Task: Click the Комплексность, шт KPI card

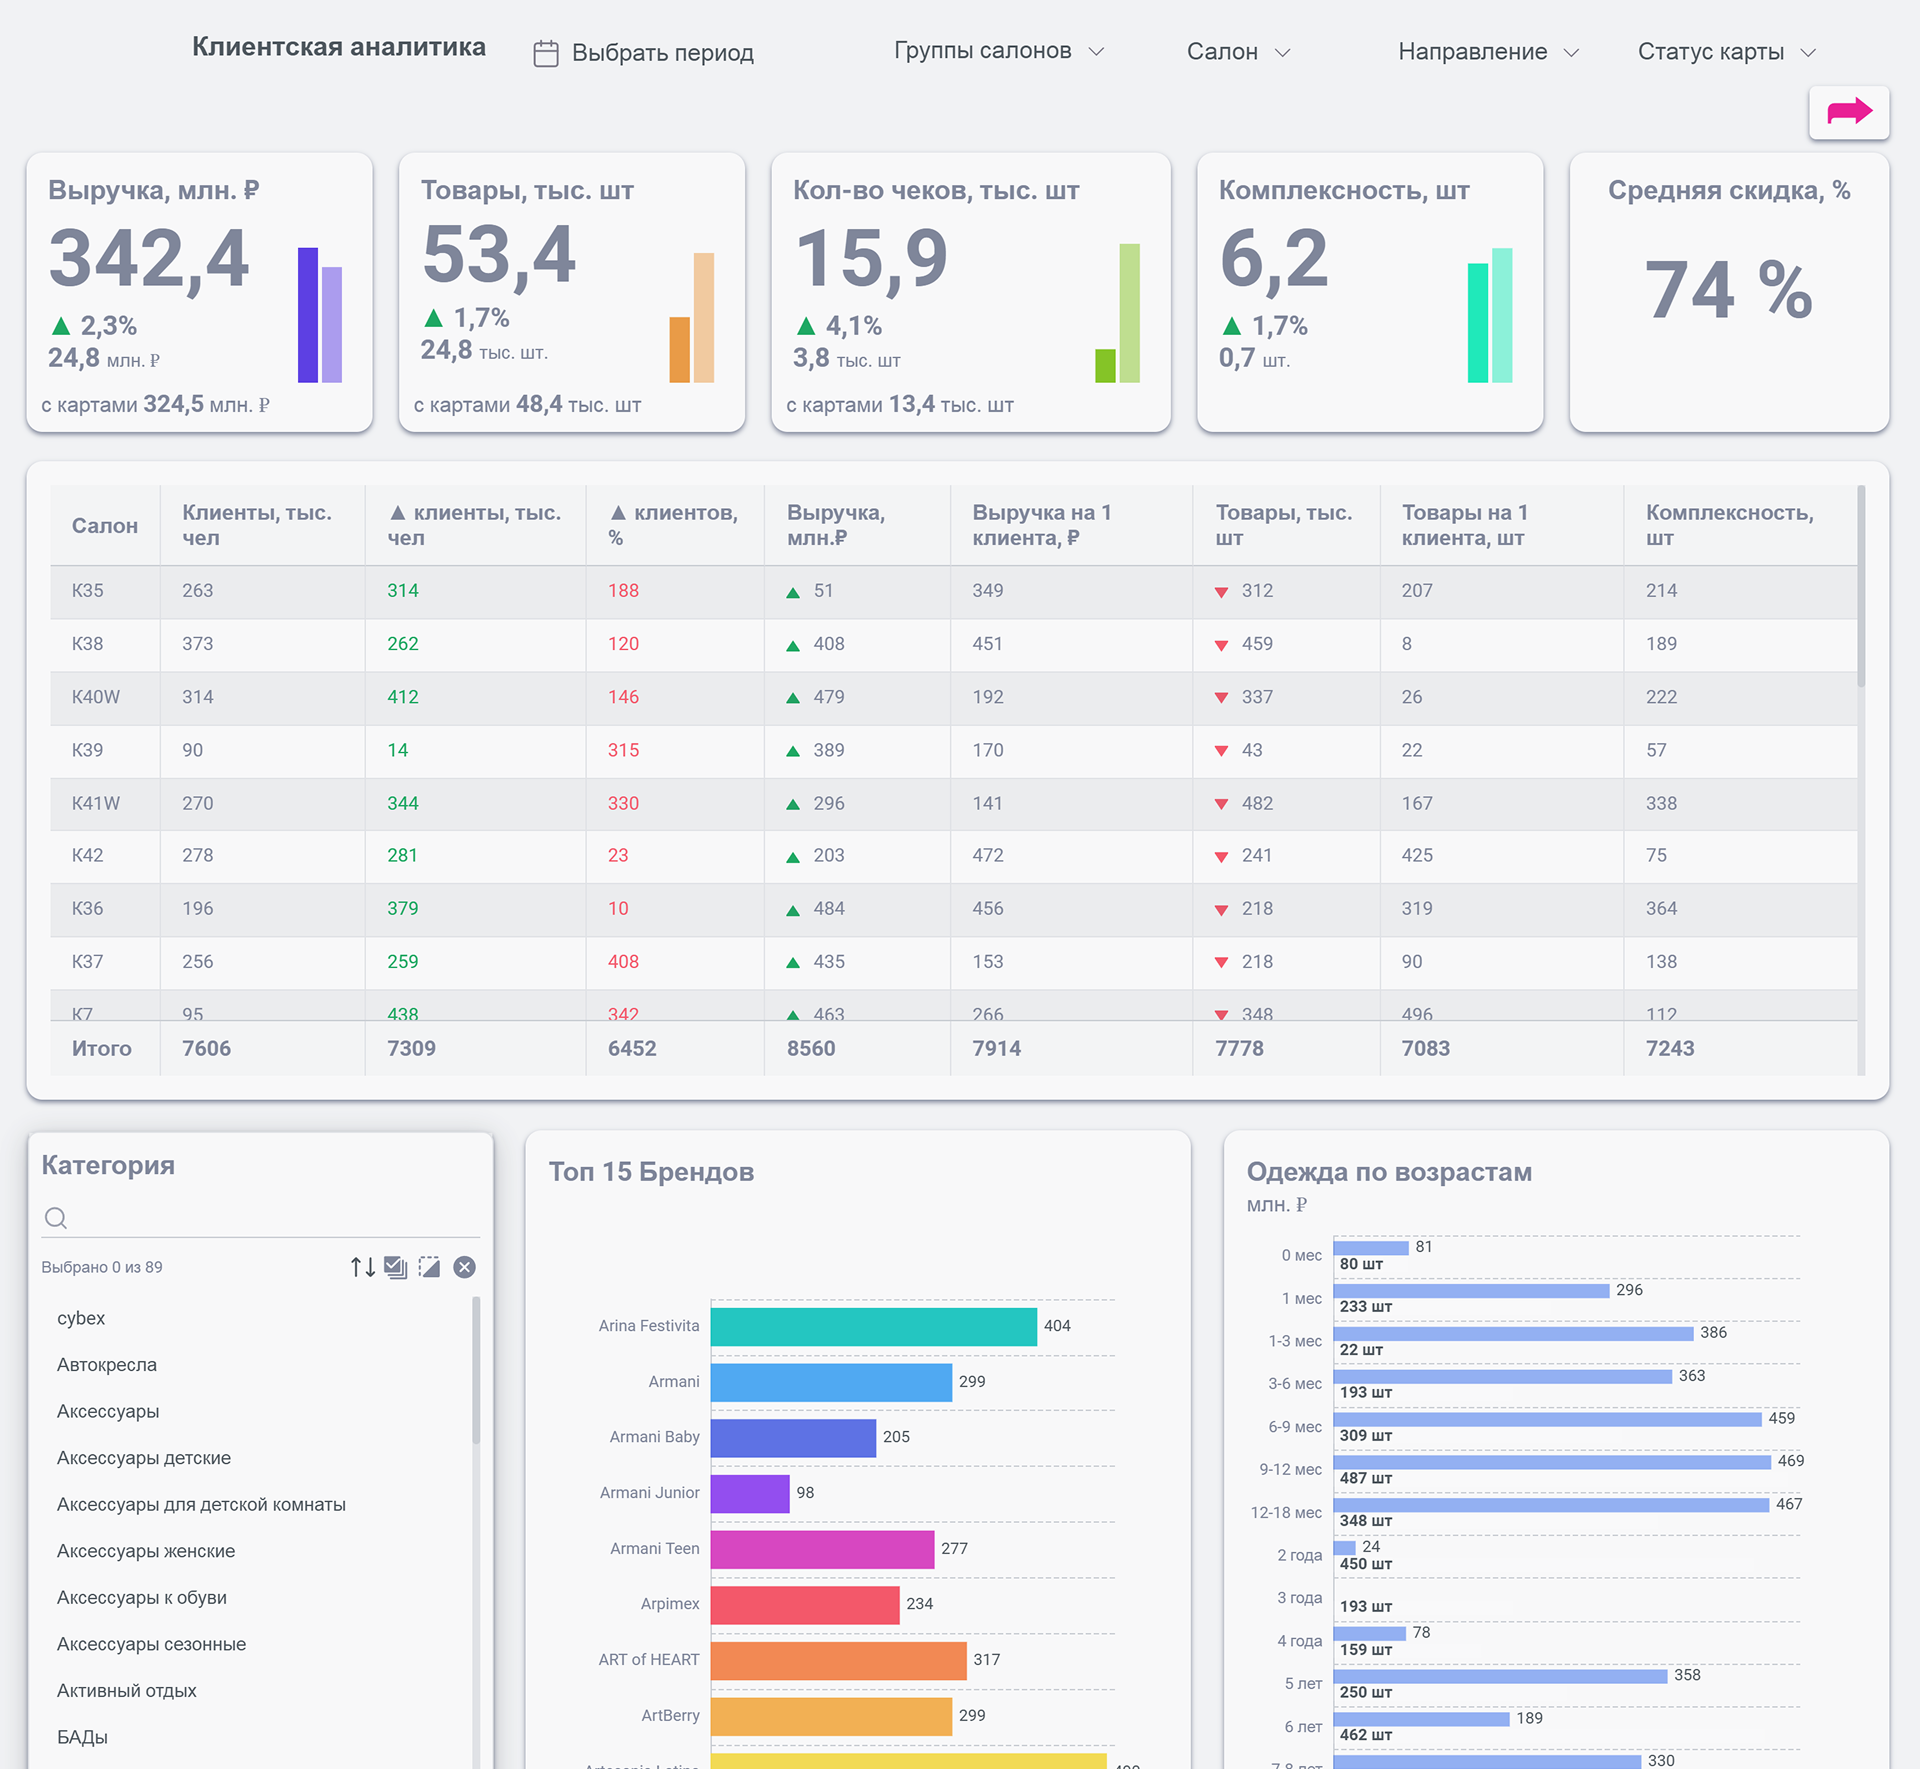Action: (1370, 292)
